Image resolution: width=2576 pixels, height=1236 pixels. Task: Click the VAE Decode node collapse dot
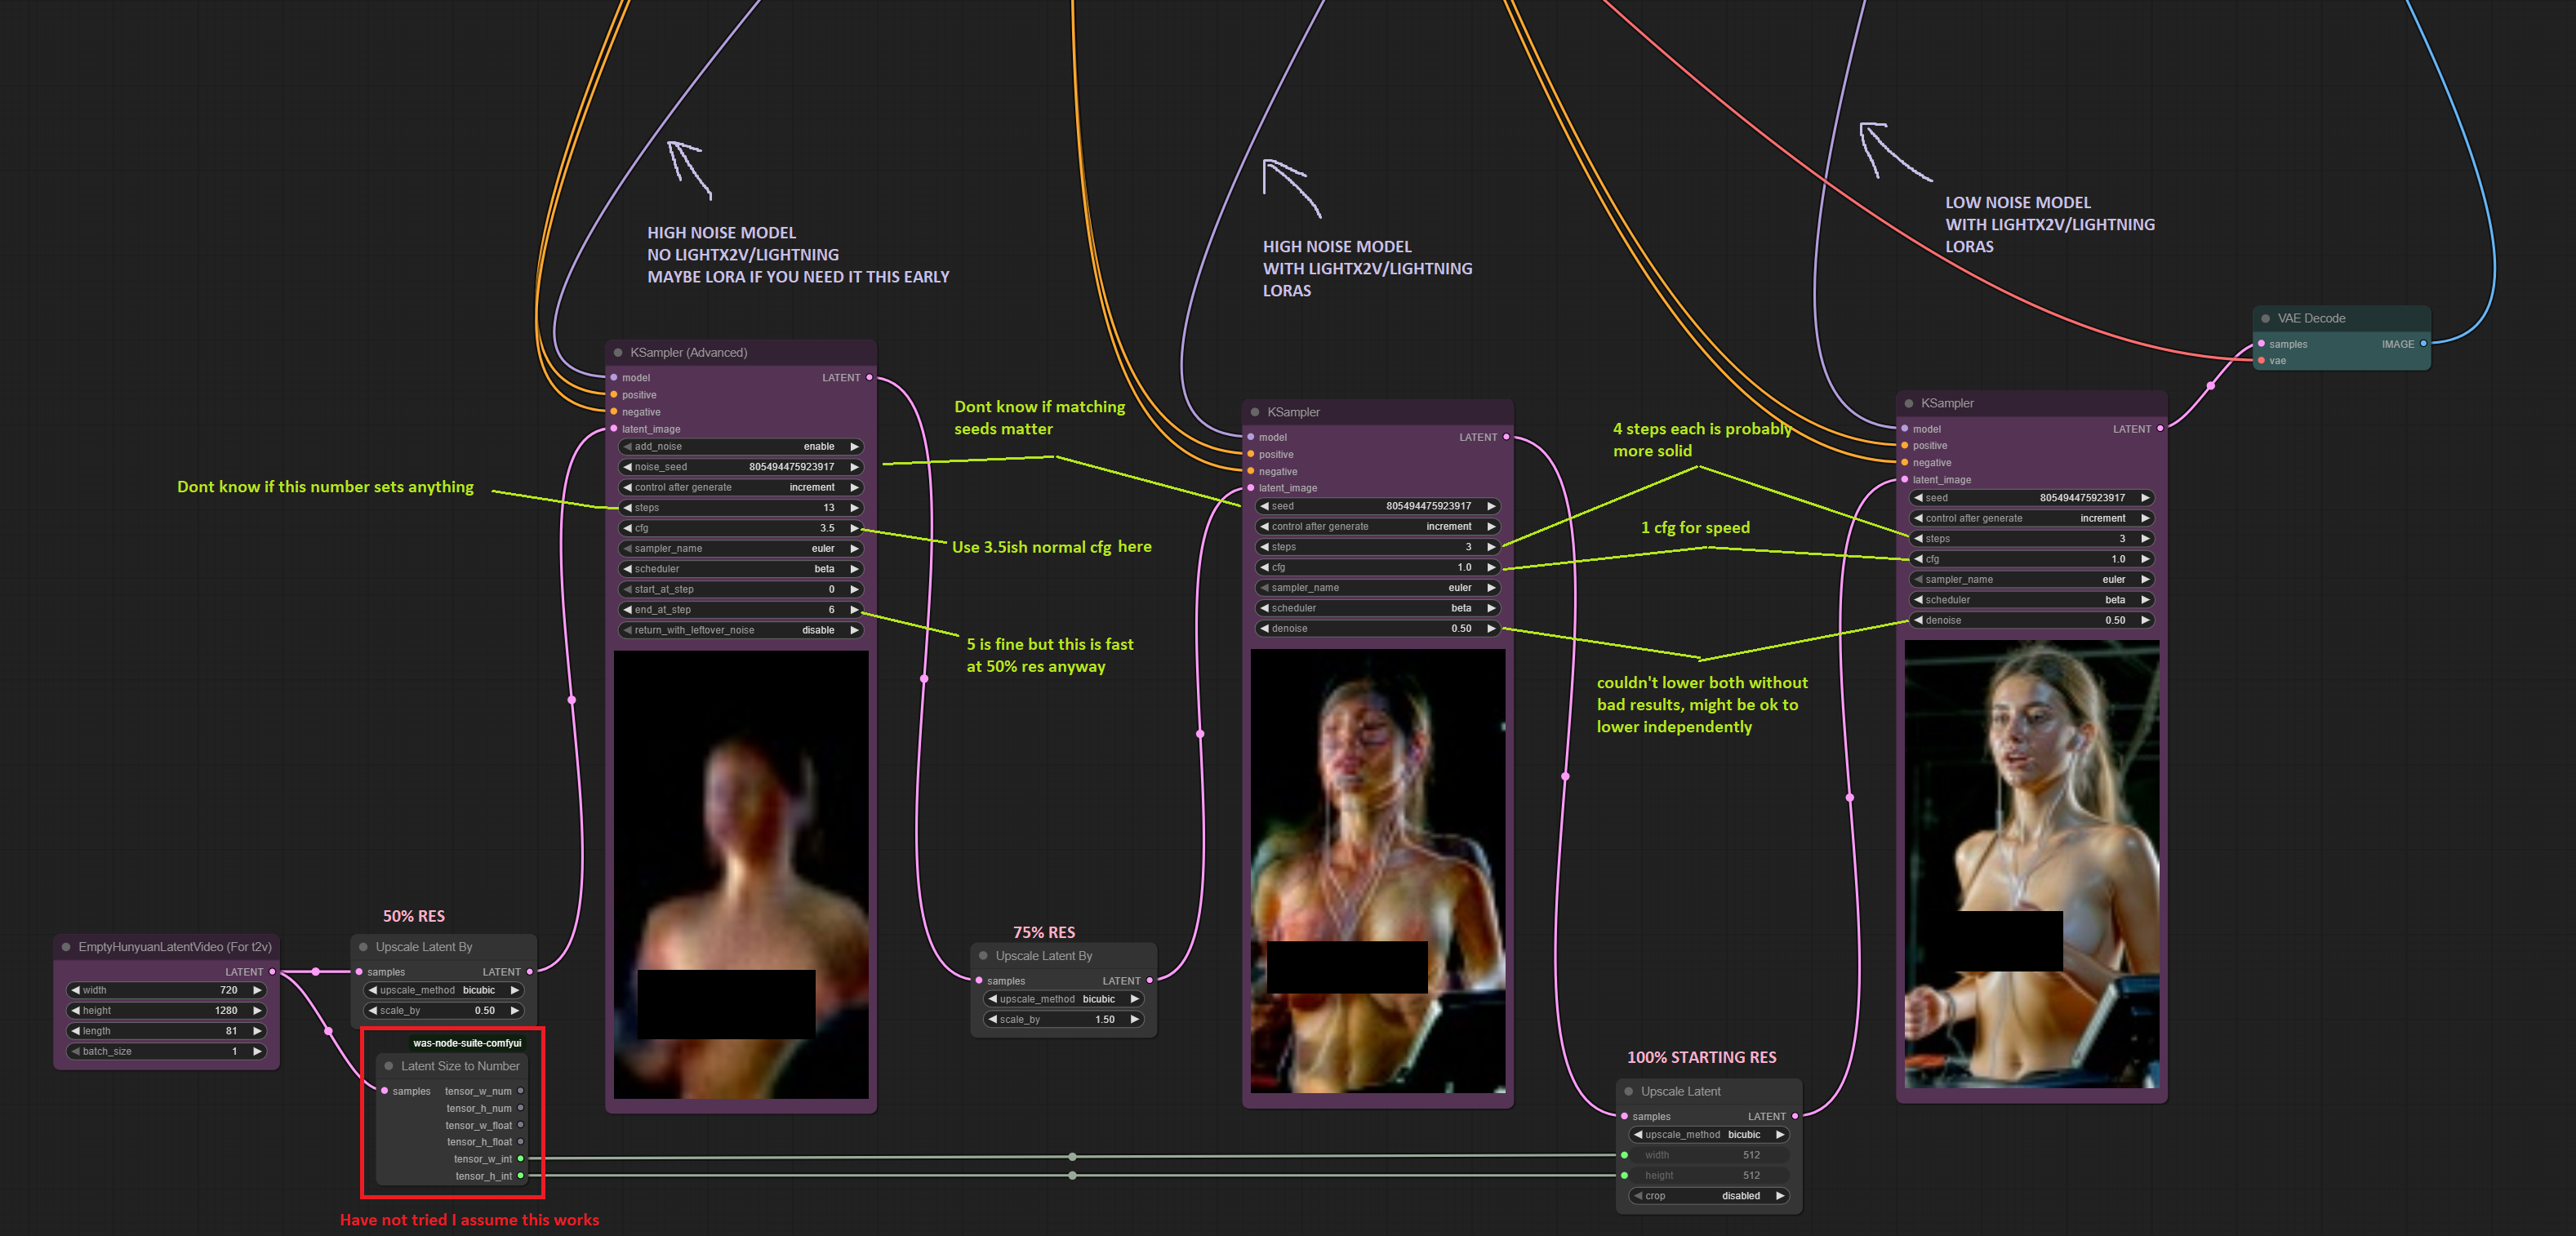[2265, 319]
